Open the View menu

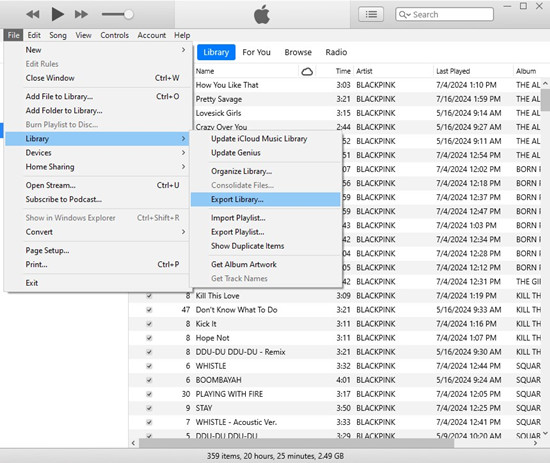[x=83, y=35]
